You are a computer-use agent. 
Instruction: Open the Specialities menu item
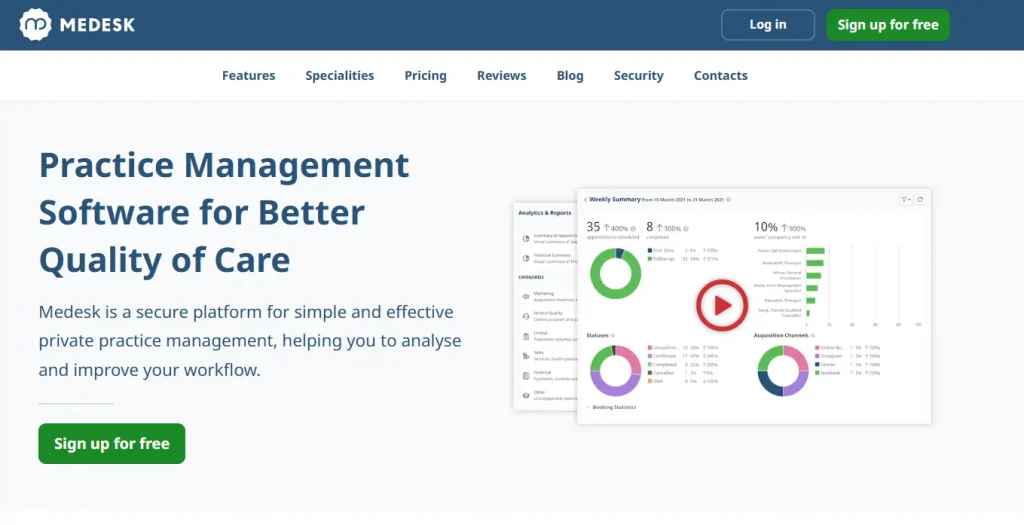(340, 76)
